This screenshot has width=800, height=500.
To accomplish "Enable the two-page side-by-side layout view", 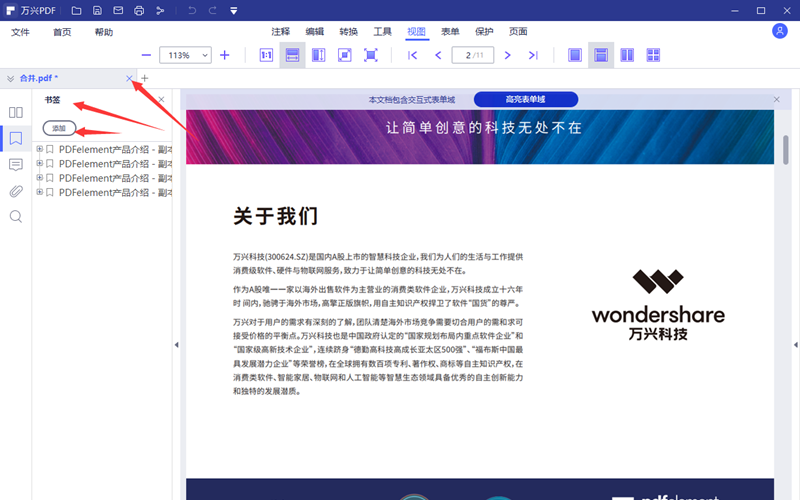I will pos(627,55).
